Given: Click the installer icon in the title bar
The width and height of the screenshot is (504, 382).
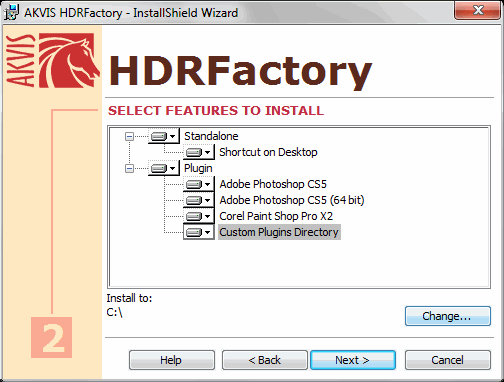Looking at the screenshot, I should [11, 12].
